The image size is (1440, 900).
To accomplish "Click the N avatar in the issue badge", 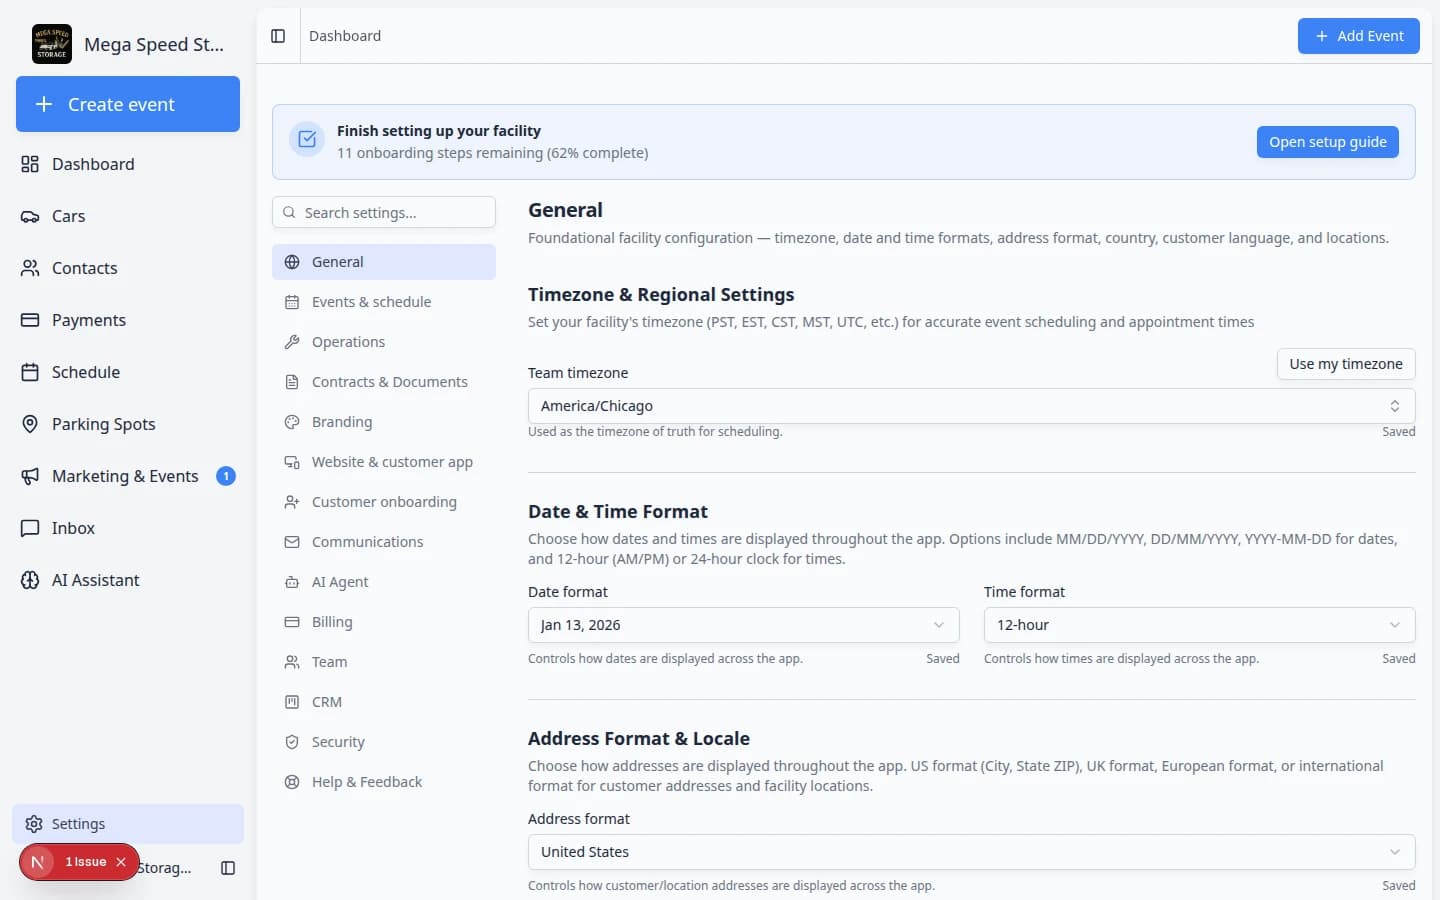I will point(38,862).
